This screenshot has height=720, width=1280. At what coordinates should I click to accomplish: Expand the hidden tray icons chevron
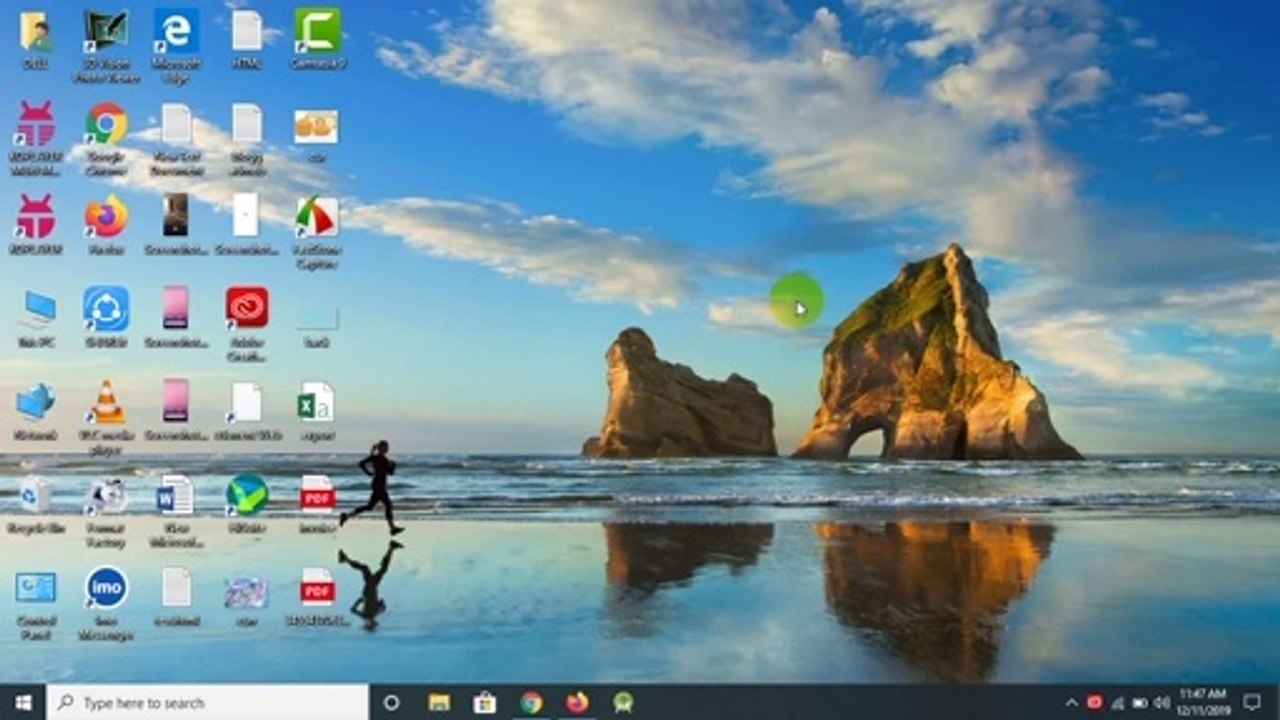click(x=1073, y=703)
